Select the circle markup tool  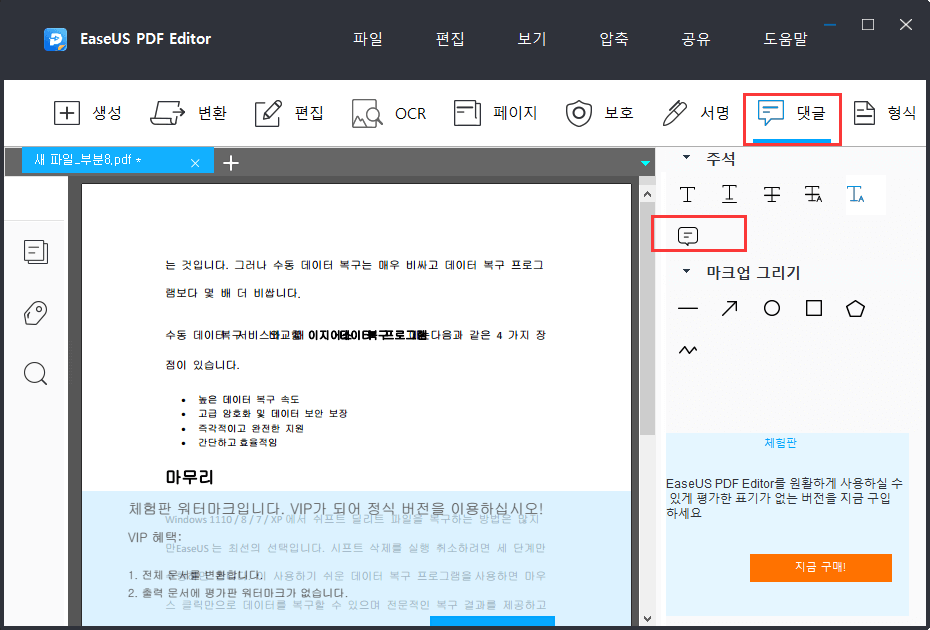pos(771,308)
